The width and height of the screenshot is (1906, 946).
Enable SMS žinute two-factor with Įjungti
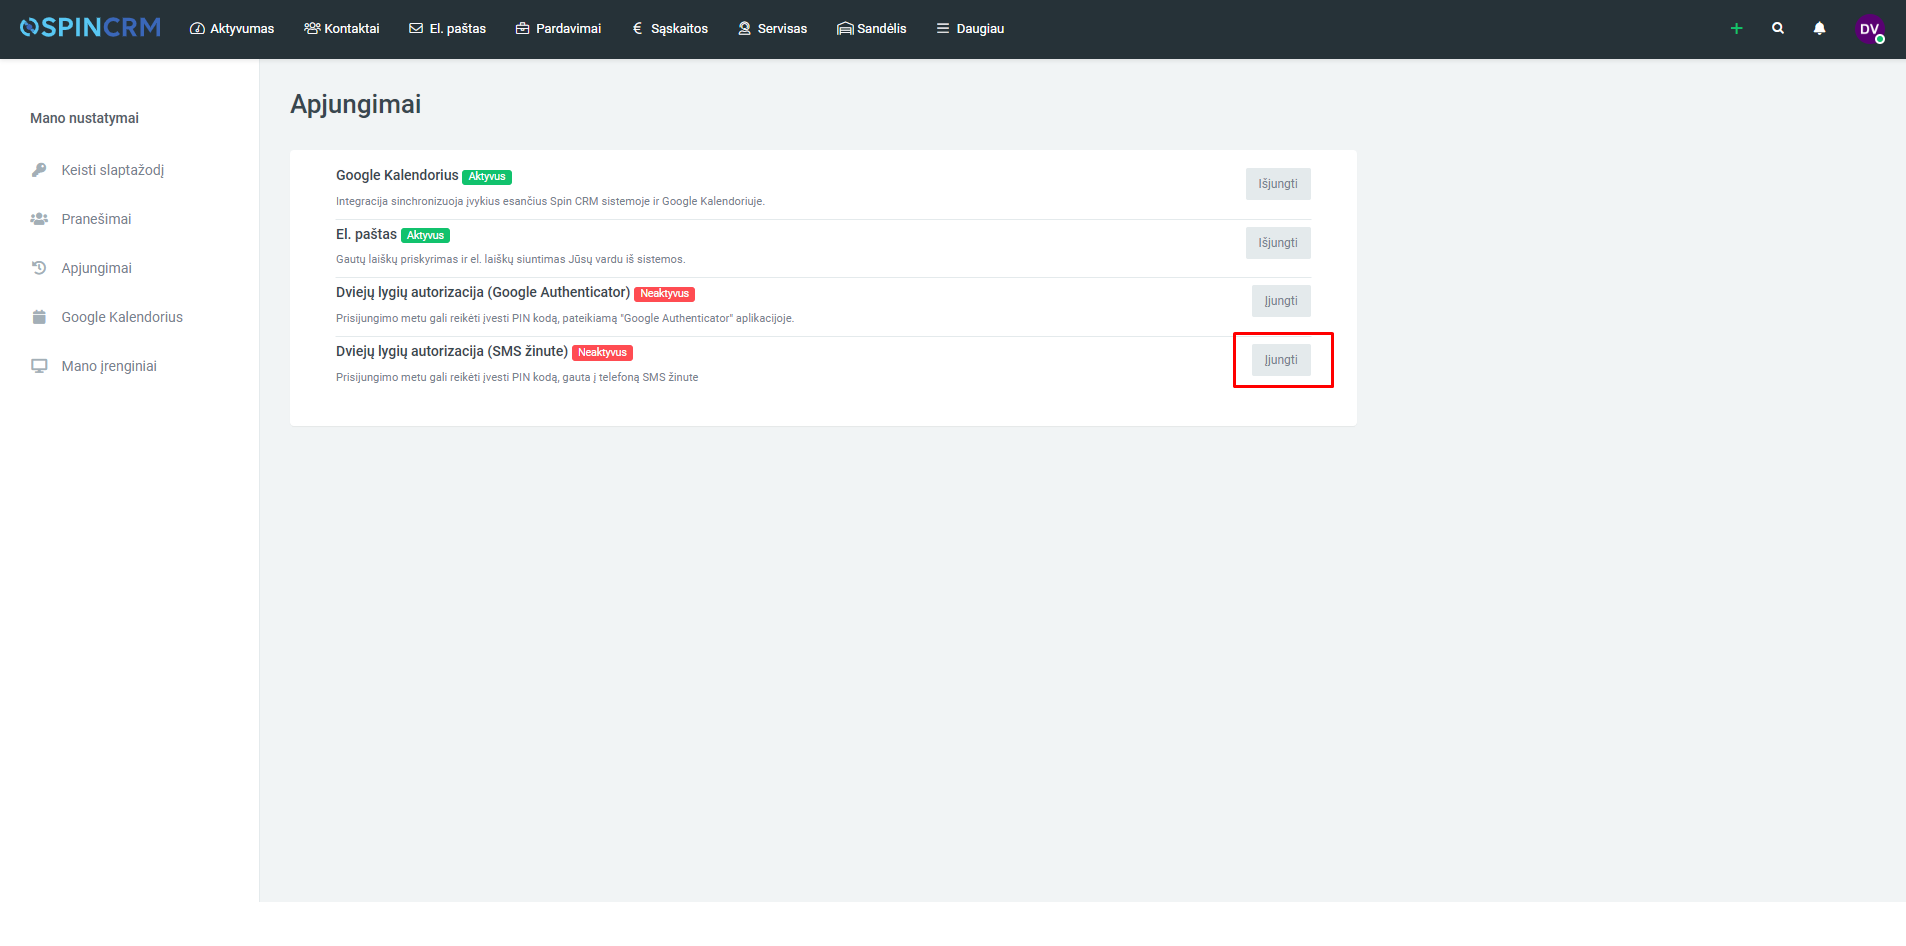tap(1281, 360)
